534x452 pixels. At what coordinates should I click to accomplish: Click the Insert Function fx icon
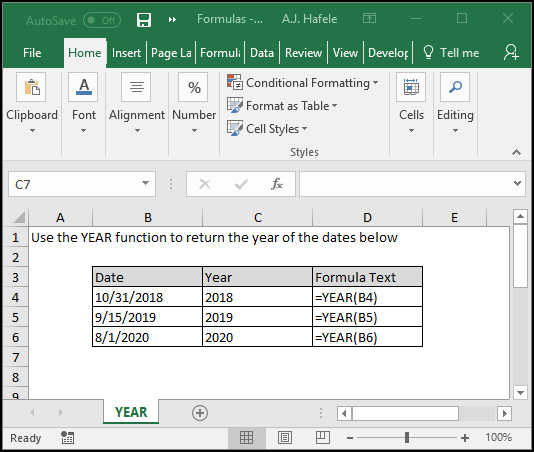point(277,184)
